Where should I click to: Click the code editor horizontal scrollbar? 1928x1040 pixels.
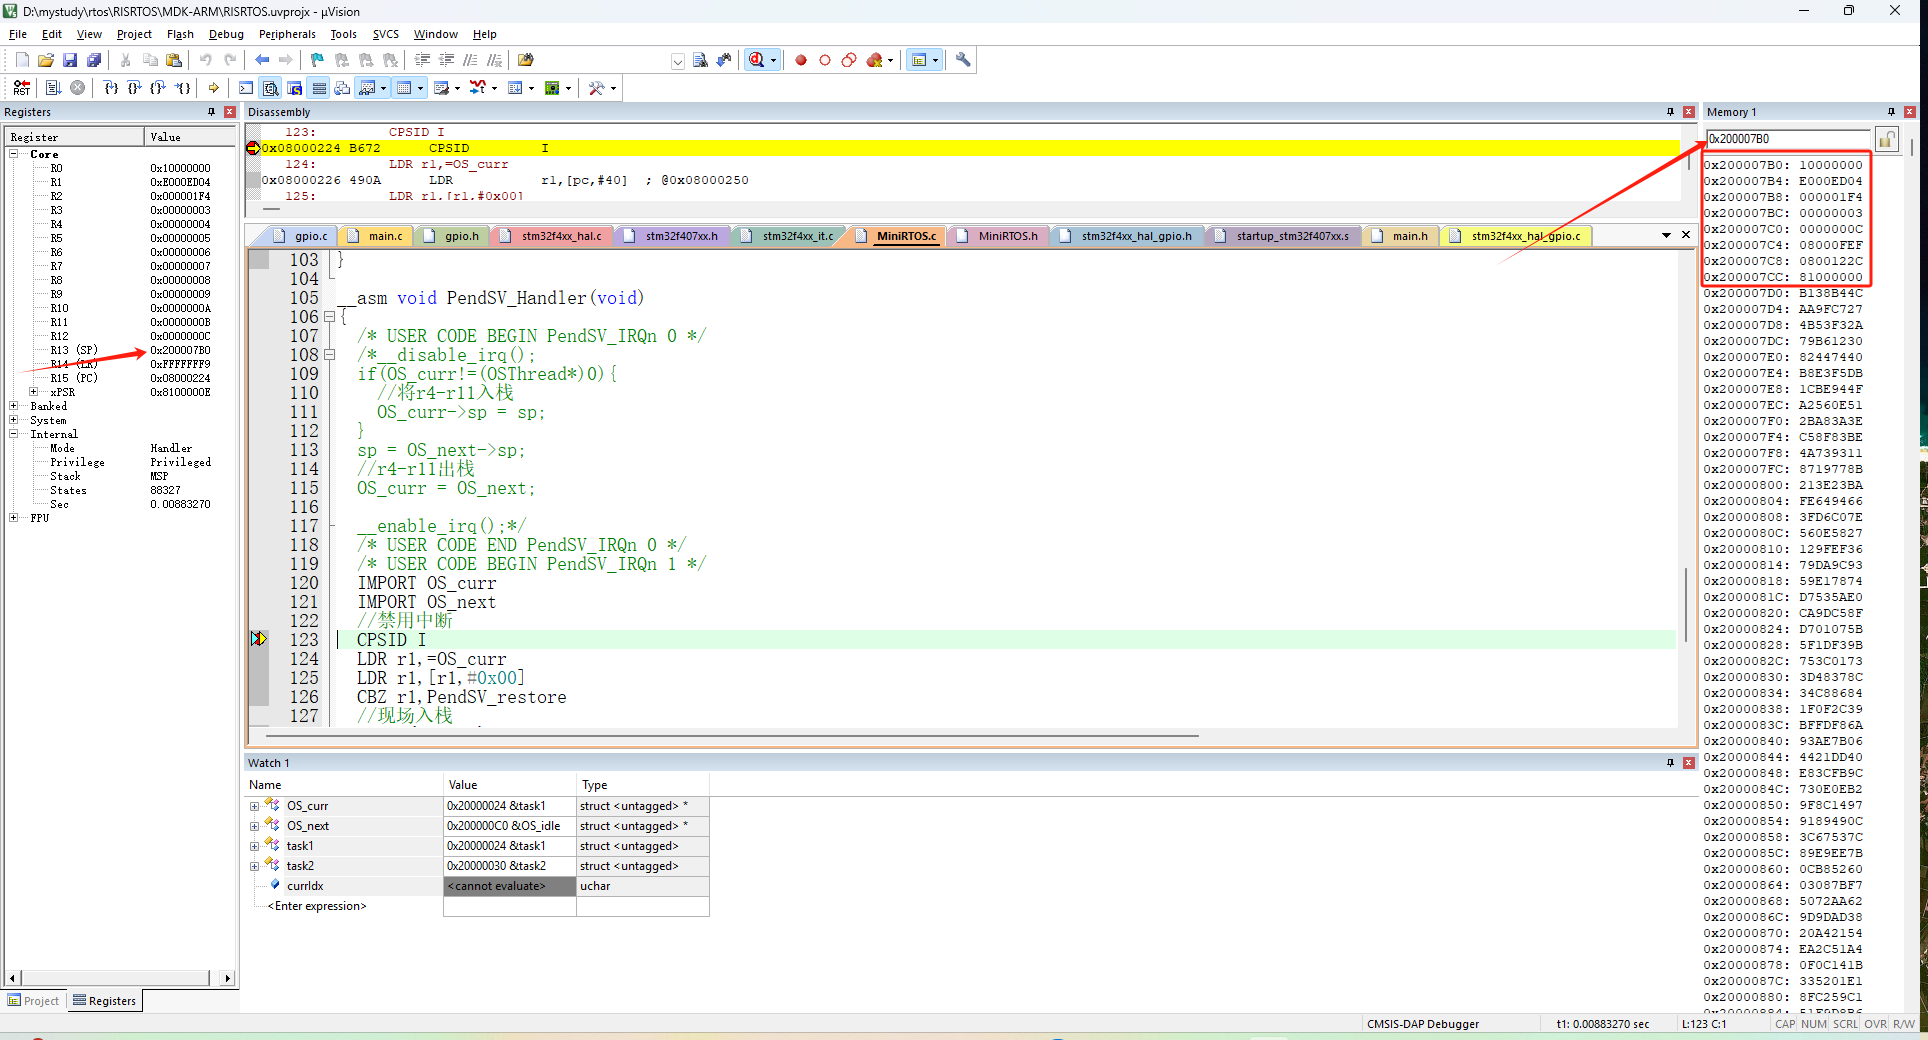730,736
